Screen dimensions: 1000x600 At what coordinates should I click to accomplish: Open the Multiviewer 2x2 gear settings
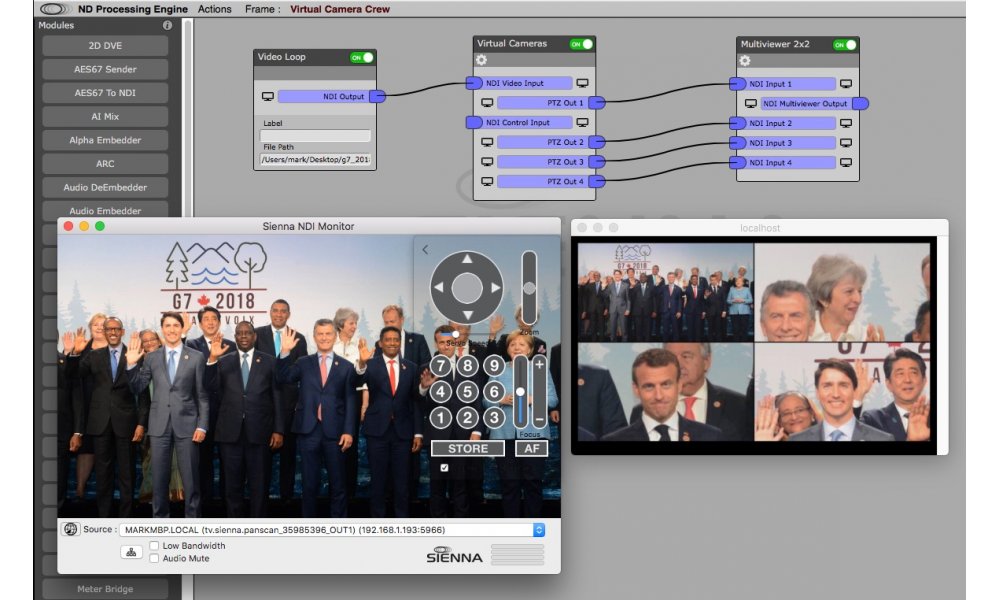[745, 61]
